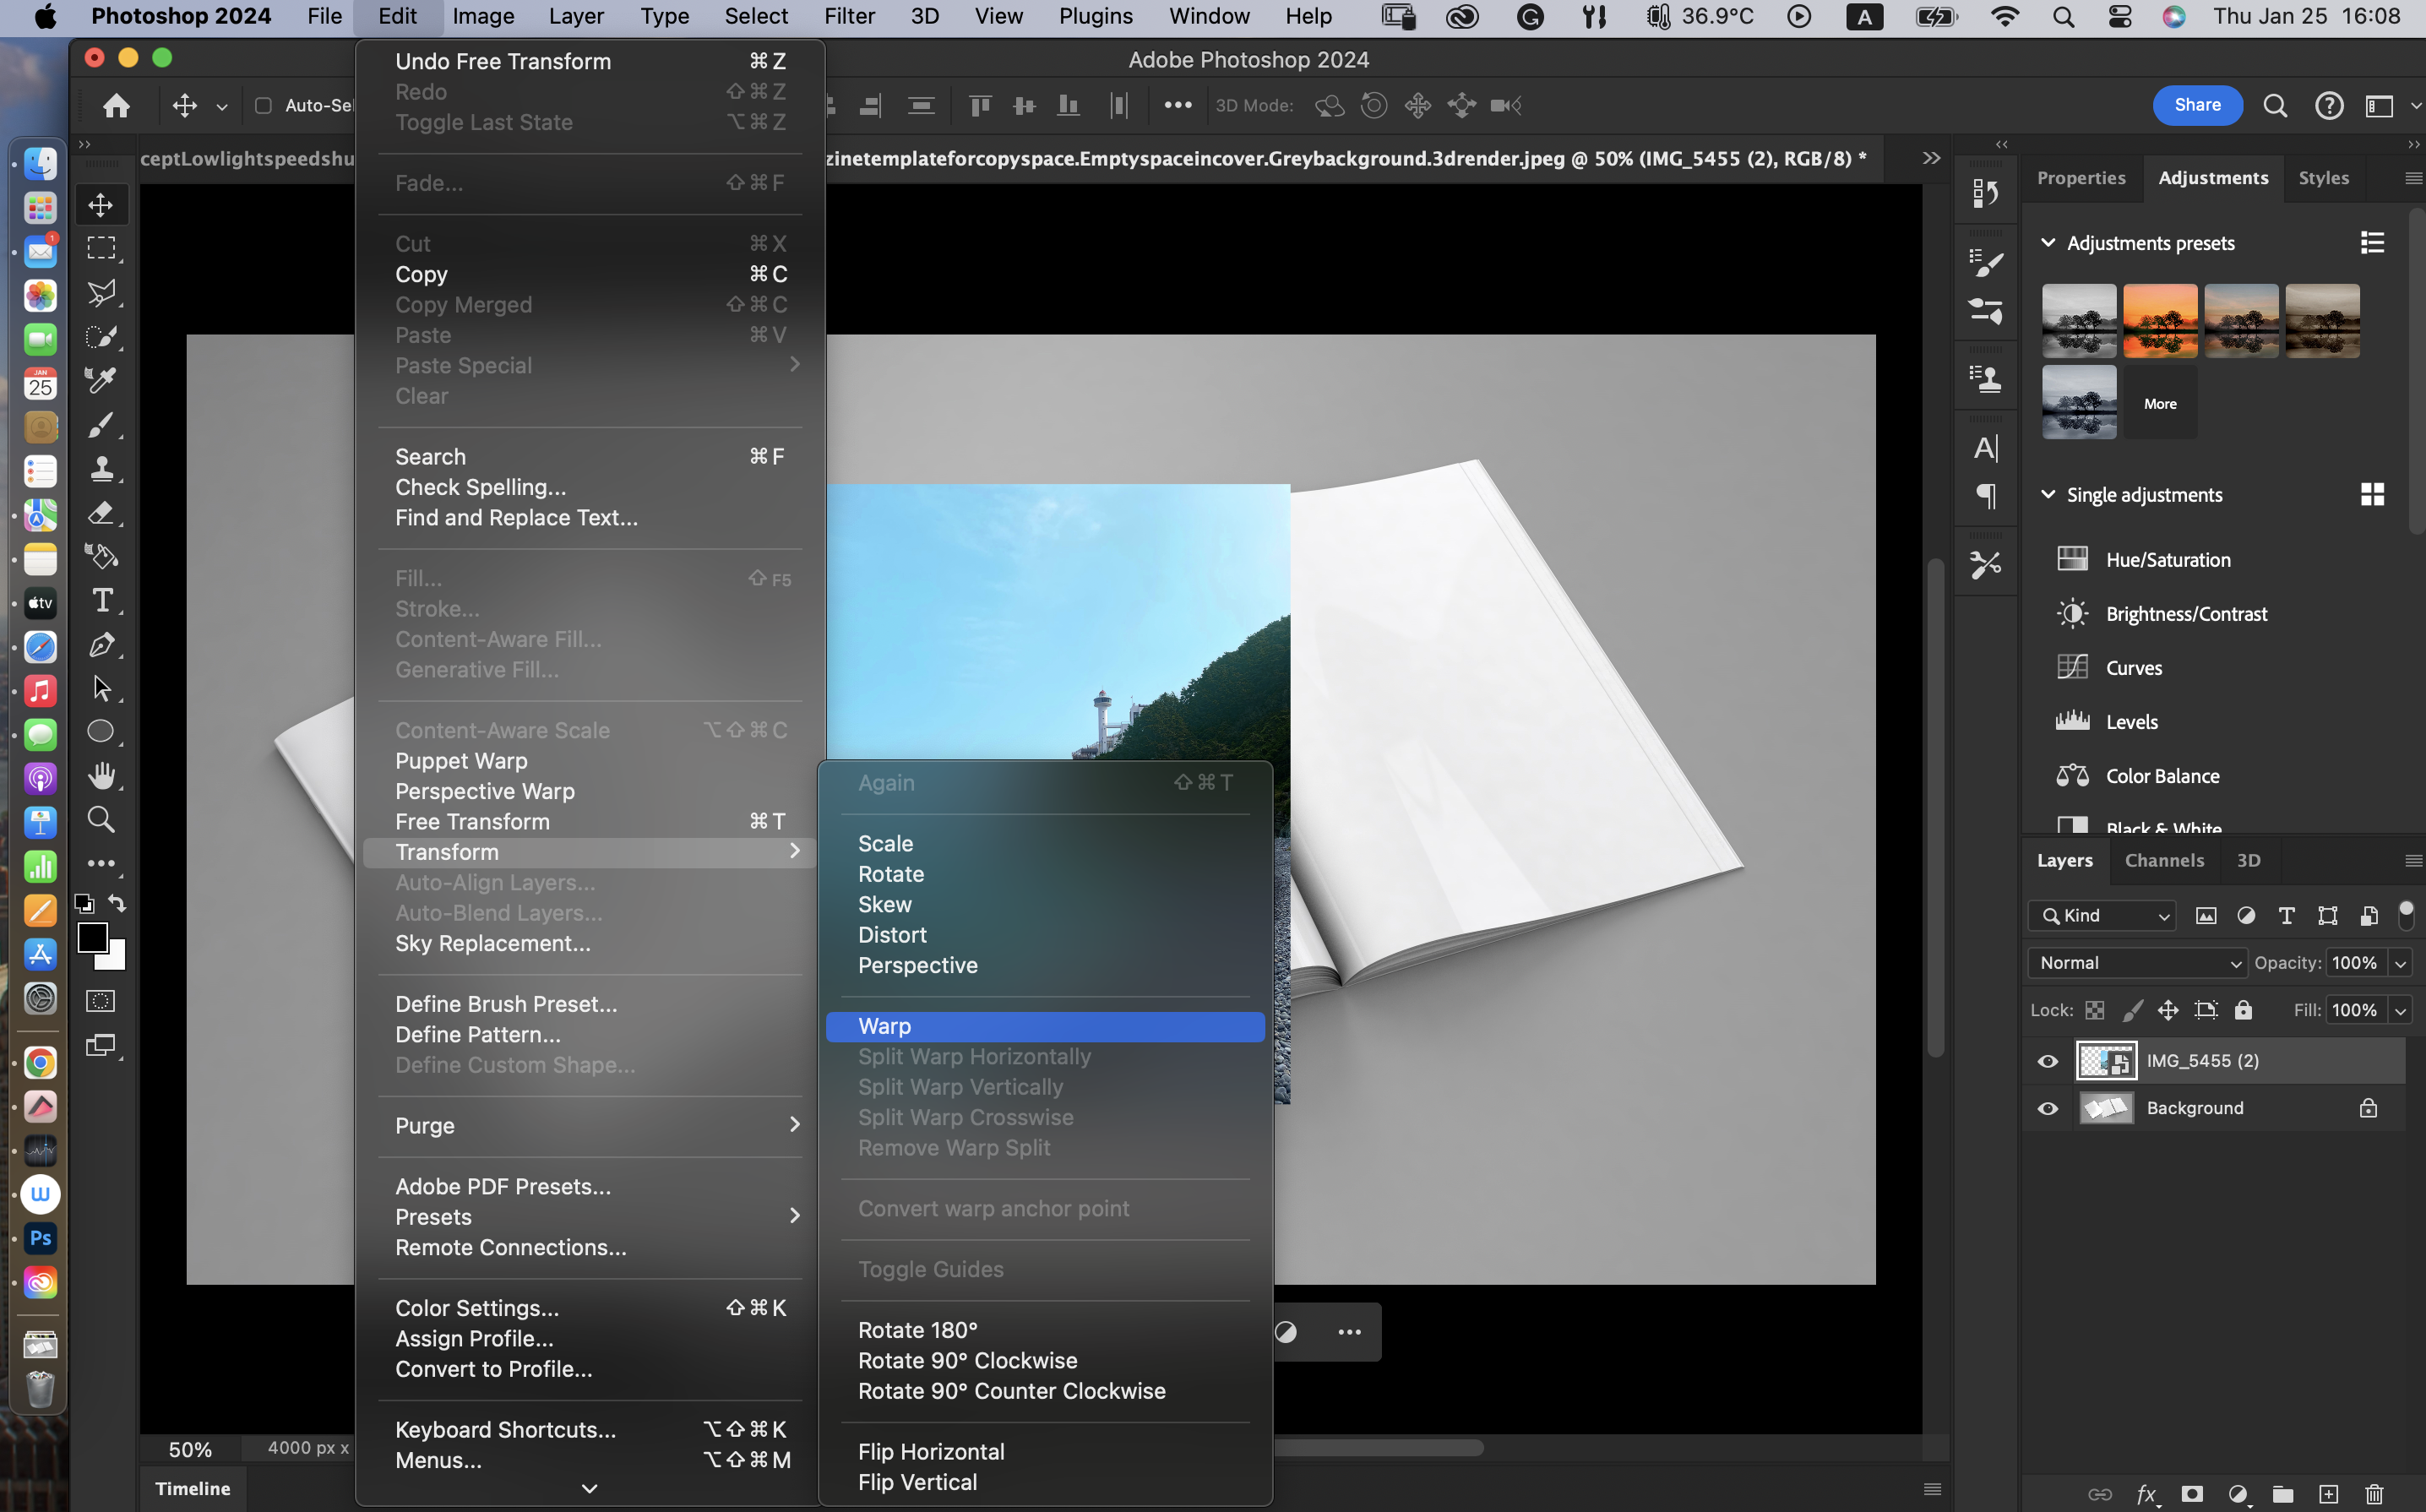Viewport: 2426px width, 1512px height.
Task: Click the black foreground color swatch
Action: click(x=93, y=937)
